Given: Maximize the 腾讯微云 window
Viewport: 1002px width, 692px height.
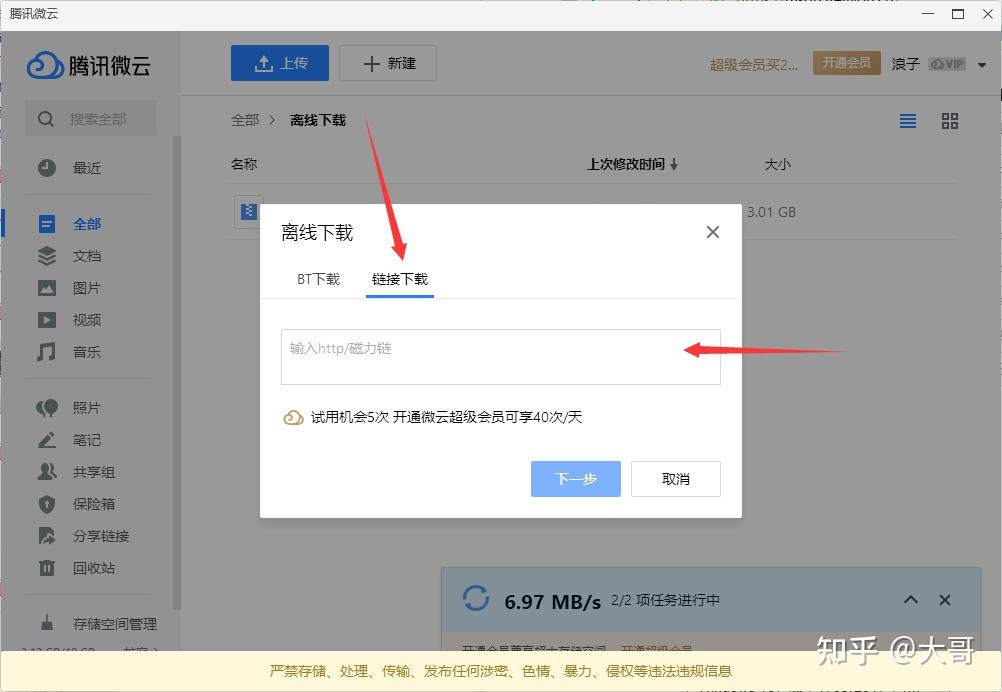Looking at the screenshot, I should pyautogui.click(x=958, y=13).
